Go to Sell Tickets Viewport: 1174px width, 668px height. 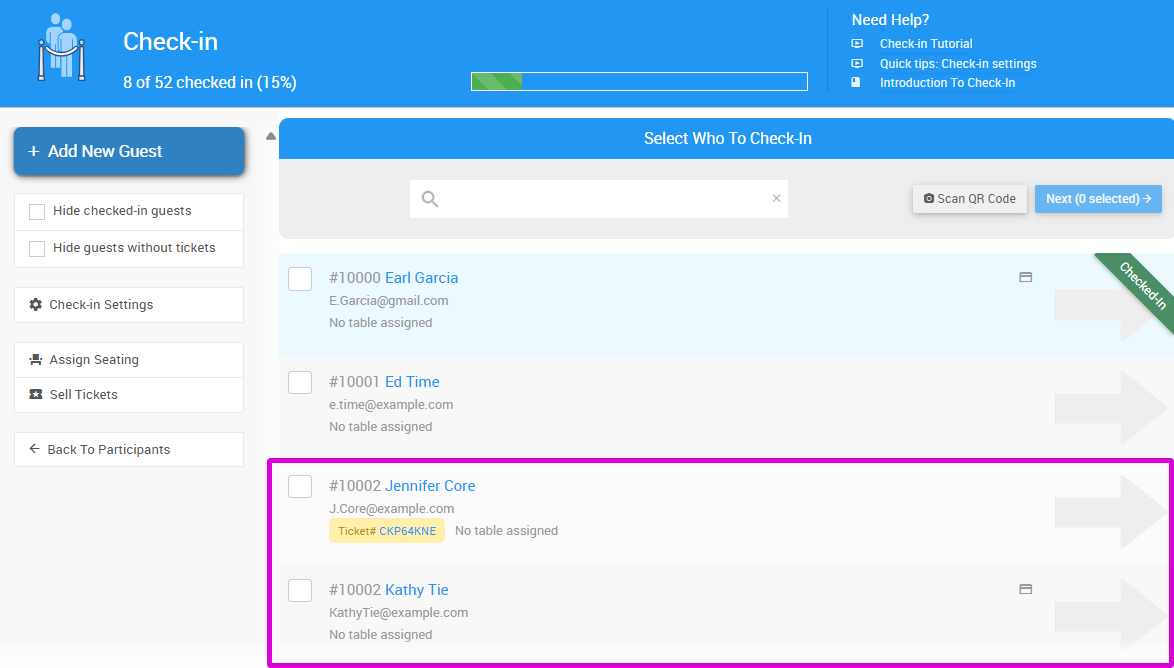pos(83,395)
